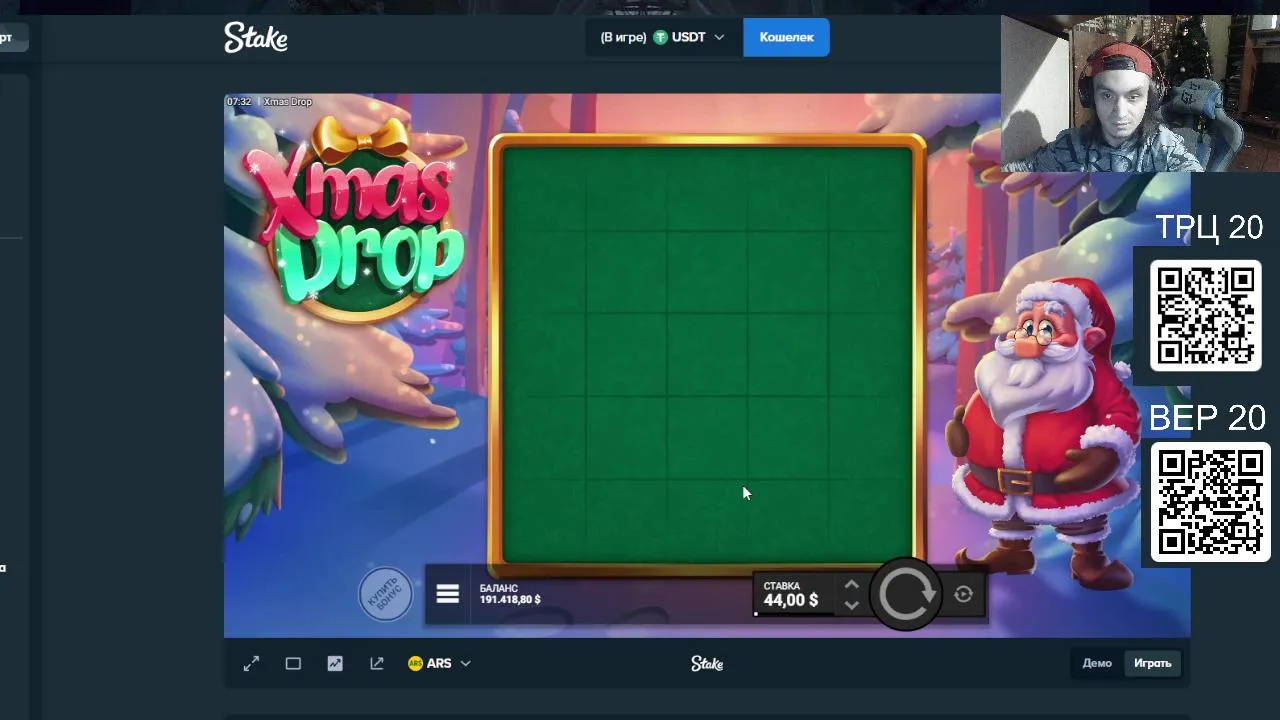Select Играть real play mode

click(1152, 663)
